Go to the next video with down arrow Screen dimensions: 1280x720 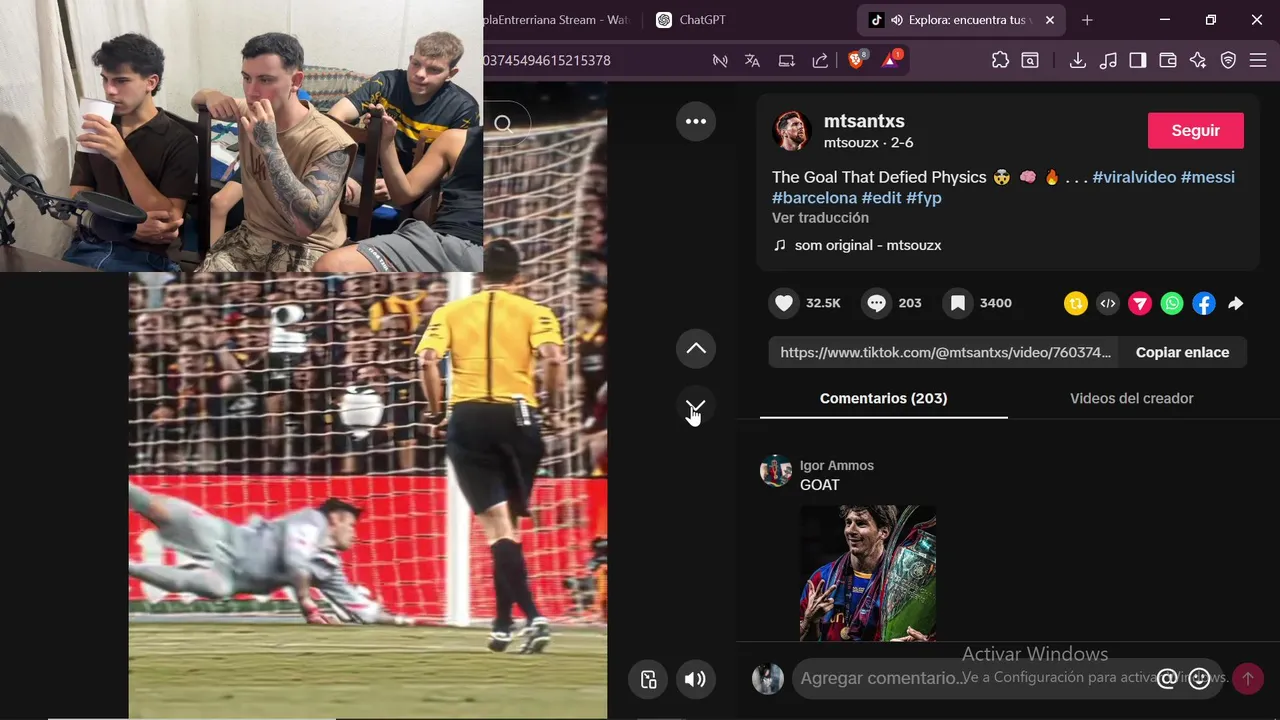[x=696, y=406]
